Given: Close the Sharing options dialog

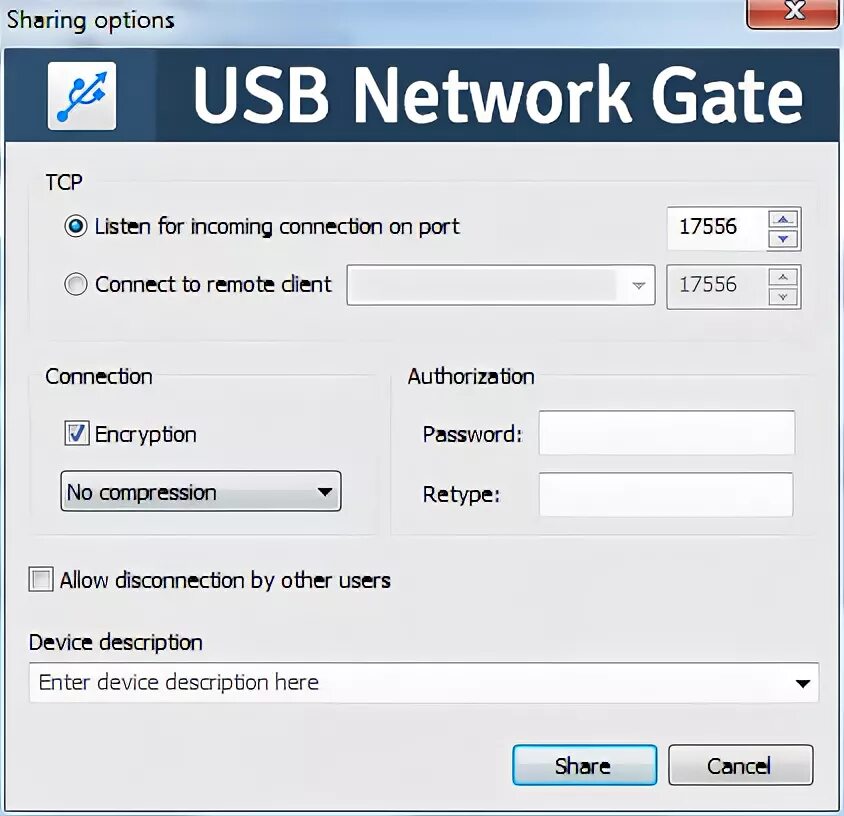Looking at the screenshot, I should pos(793,12).
